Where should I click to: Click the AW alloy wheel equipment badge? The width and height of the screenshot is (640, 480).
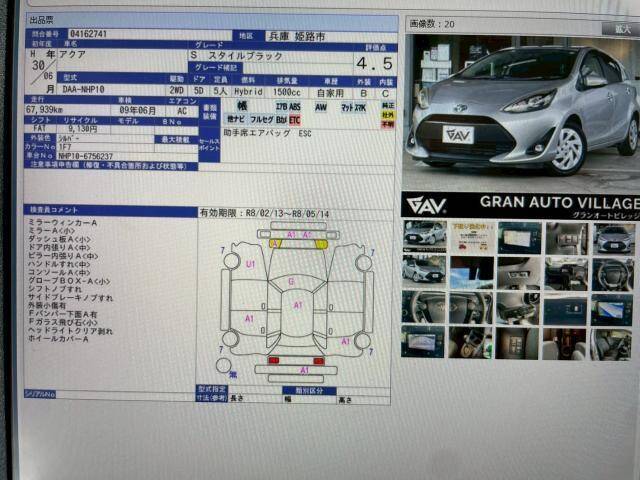321,105
